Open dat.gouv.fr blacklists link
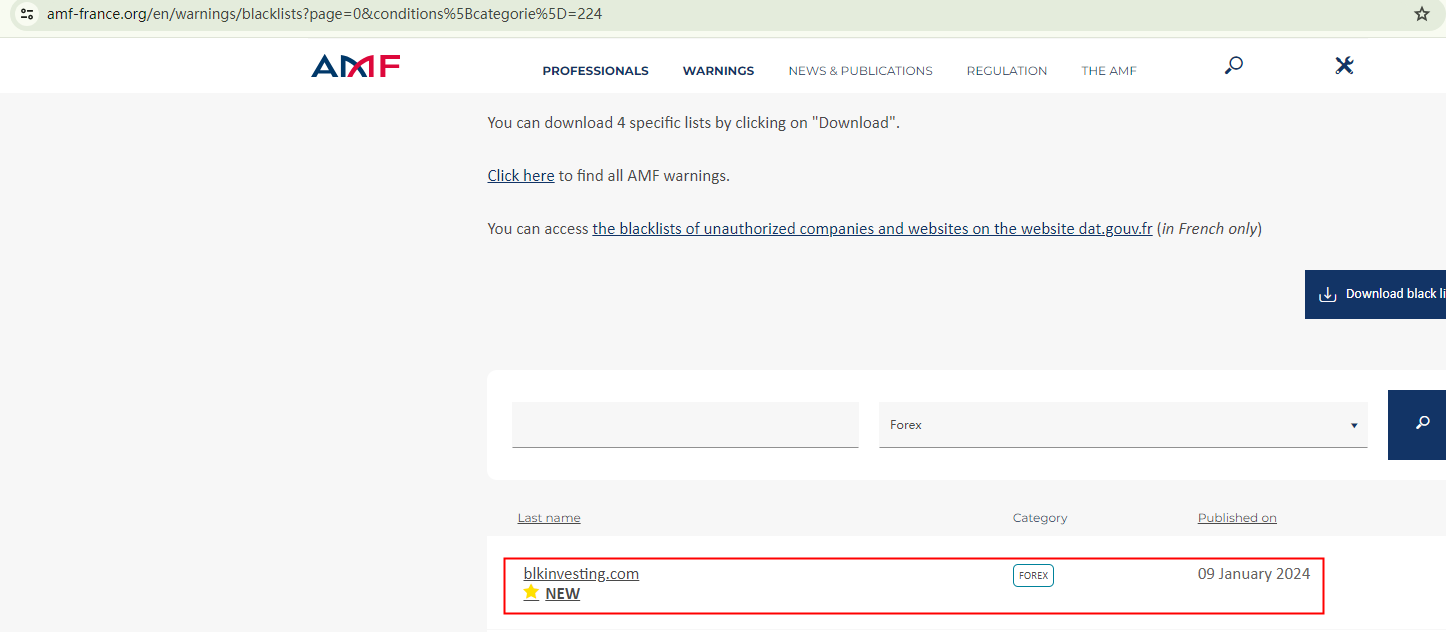 point(872,229)
